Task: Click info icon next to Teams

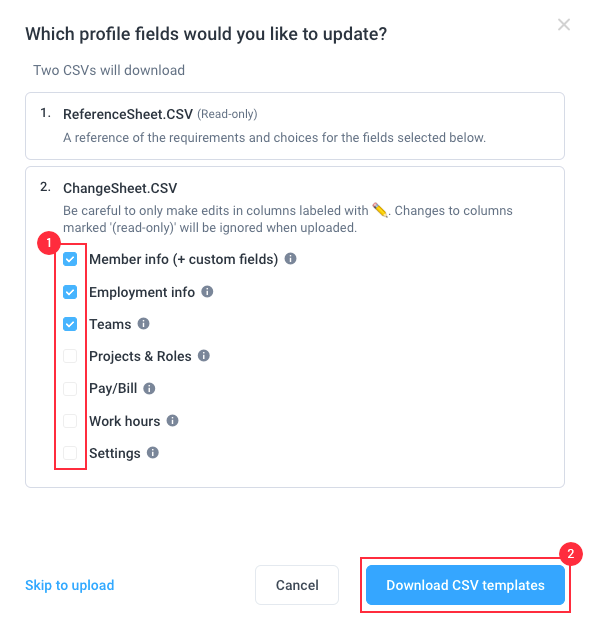Action: [x=143, y=323]
